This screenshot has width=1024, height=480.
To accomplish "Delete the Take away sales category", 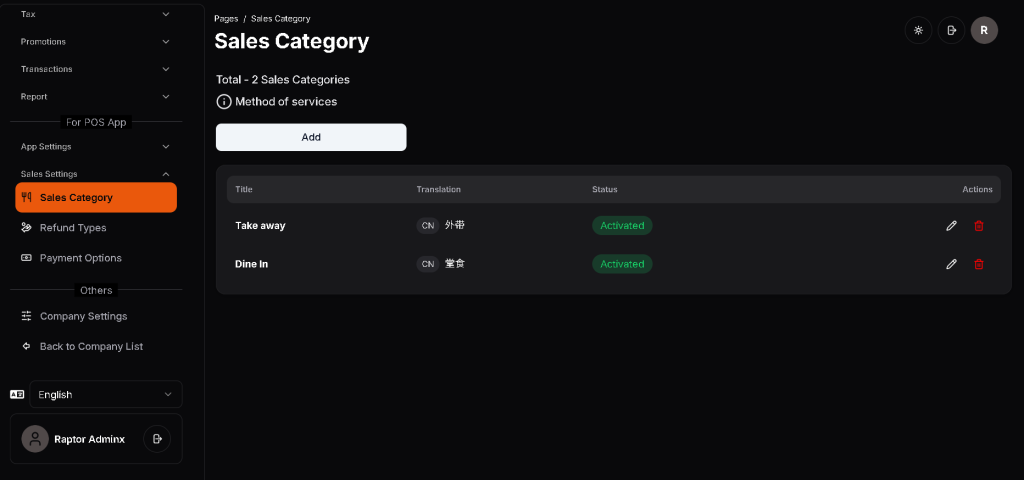I will pyautogui.click(x=979, y=226).
